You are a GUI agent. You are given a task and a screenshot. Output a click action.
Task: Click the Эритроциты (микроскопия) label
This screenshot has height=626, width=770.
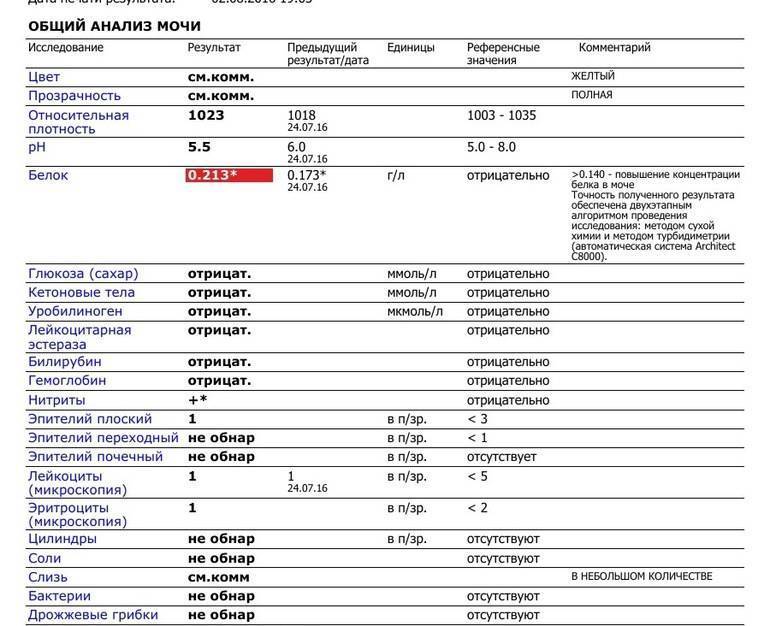point(78,515)
